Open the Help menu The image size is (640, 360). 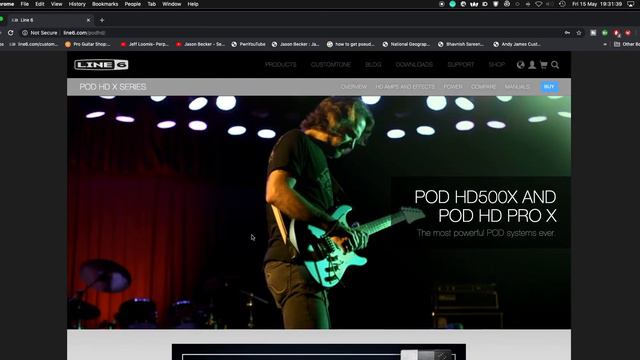193,4
